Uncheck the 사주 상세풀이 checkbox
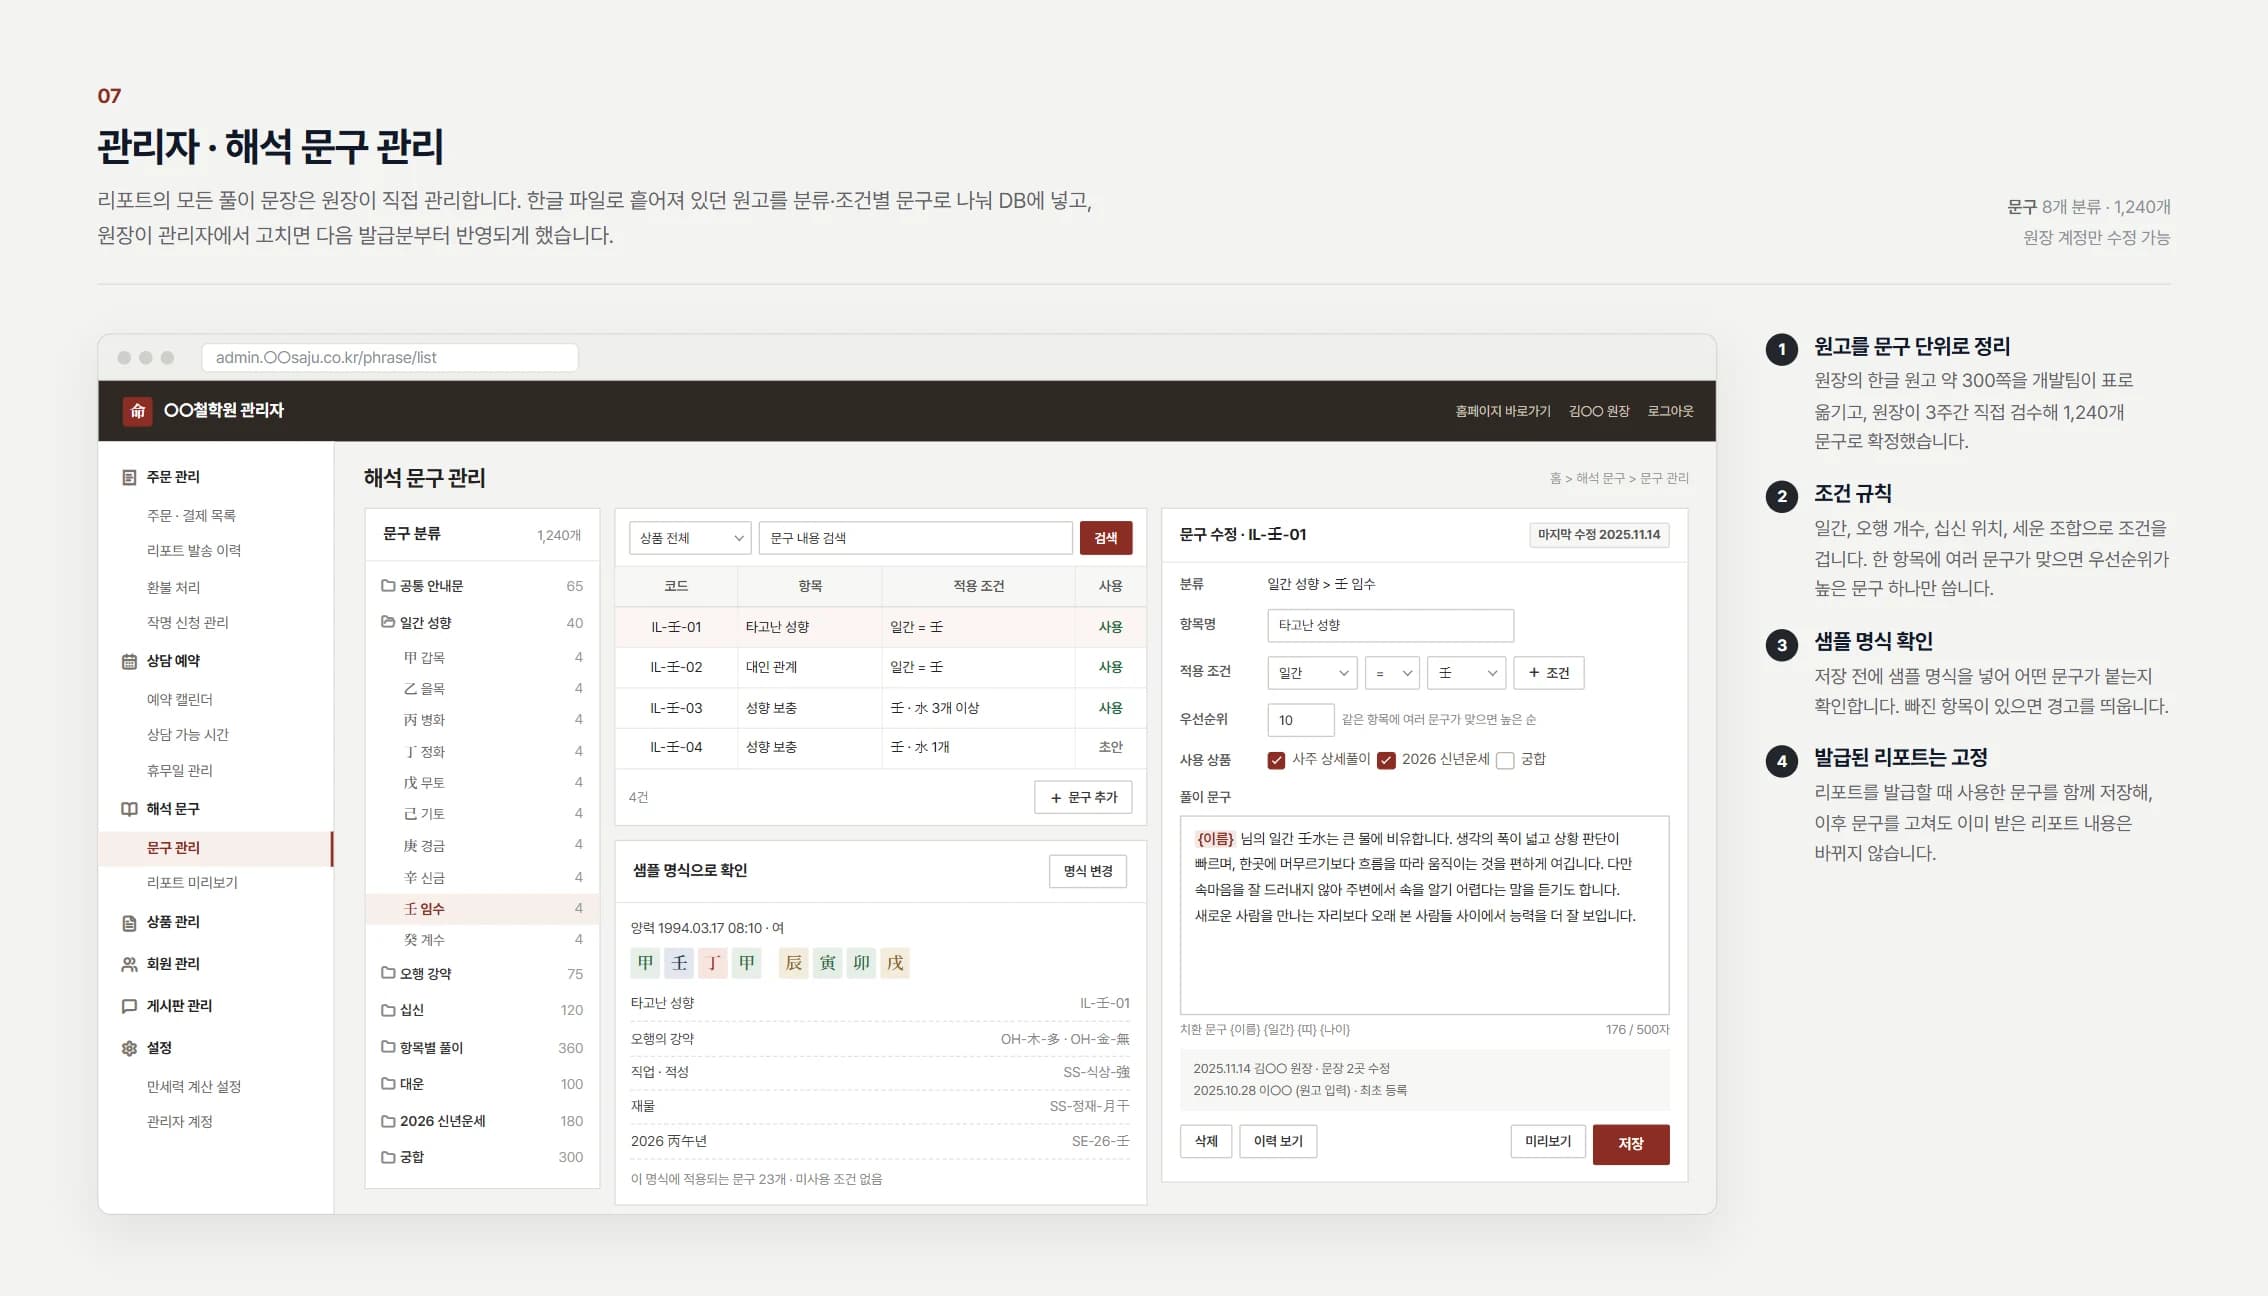 point(1276,760)
